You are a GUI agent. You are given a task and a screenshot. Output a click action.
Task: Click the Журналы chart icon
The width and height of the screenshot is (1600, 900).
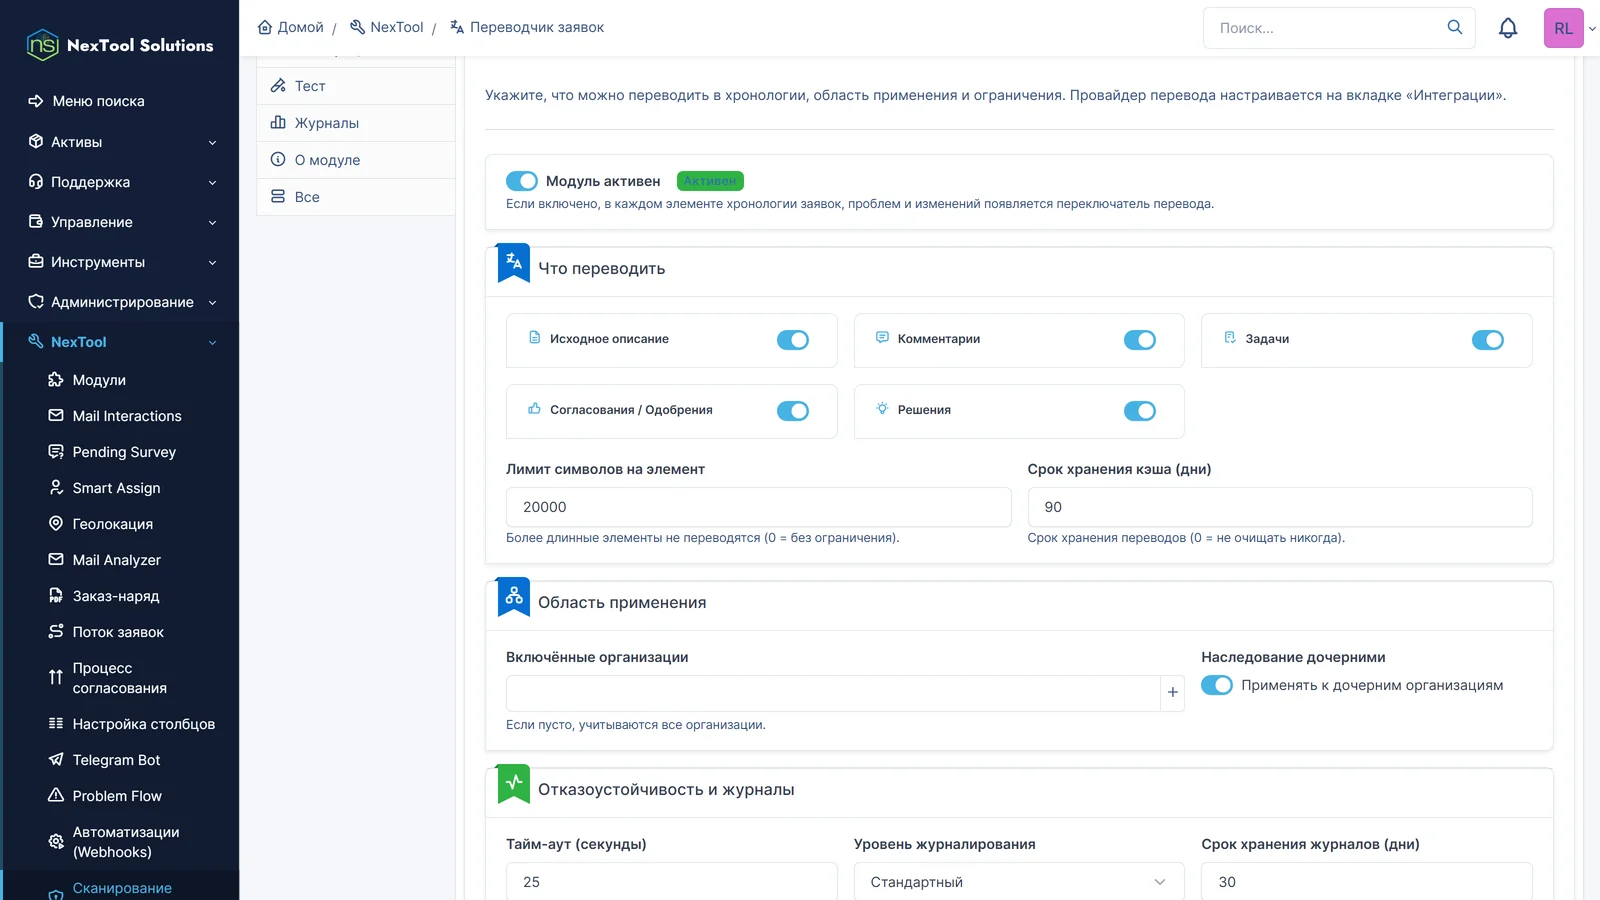278,123
